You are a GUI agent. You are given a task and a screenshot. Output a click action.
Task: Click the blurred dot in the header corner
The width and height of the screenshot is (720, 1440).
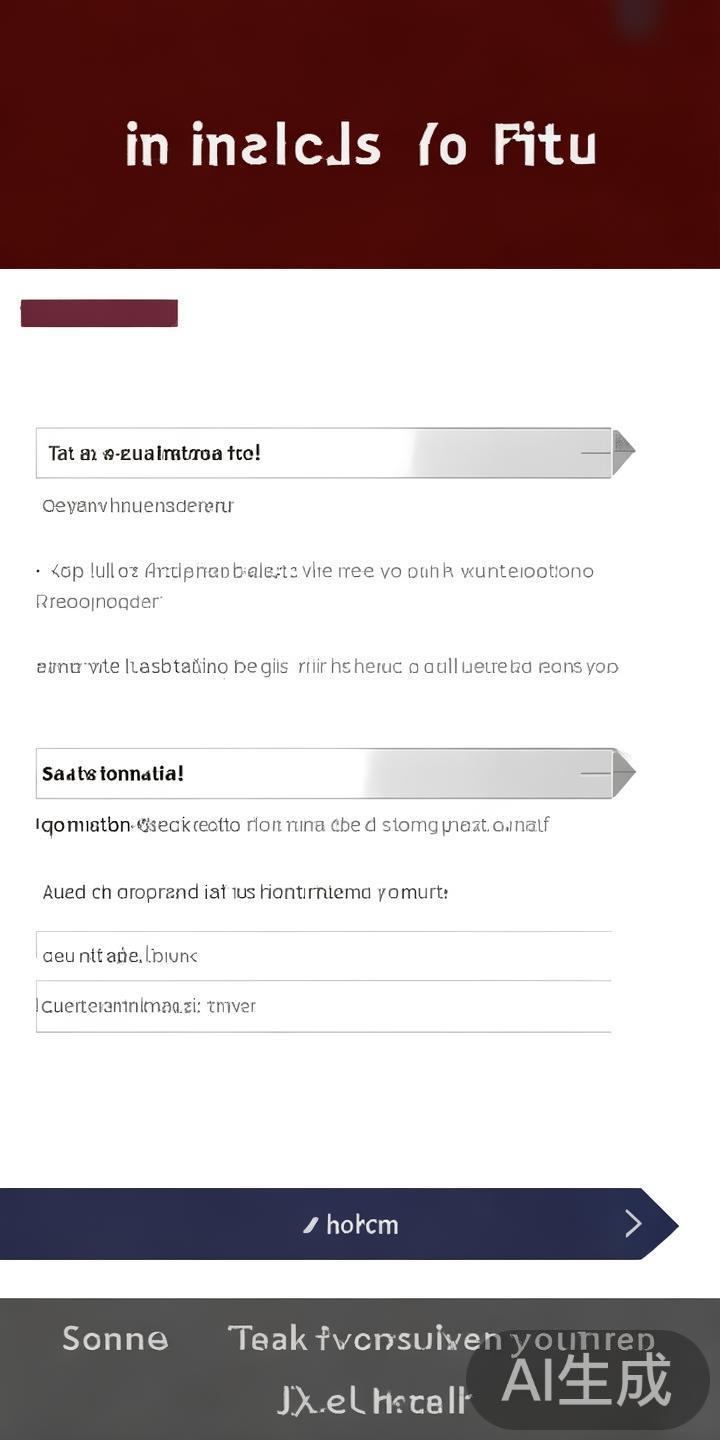637,17
